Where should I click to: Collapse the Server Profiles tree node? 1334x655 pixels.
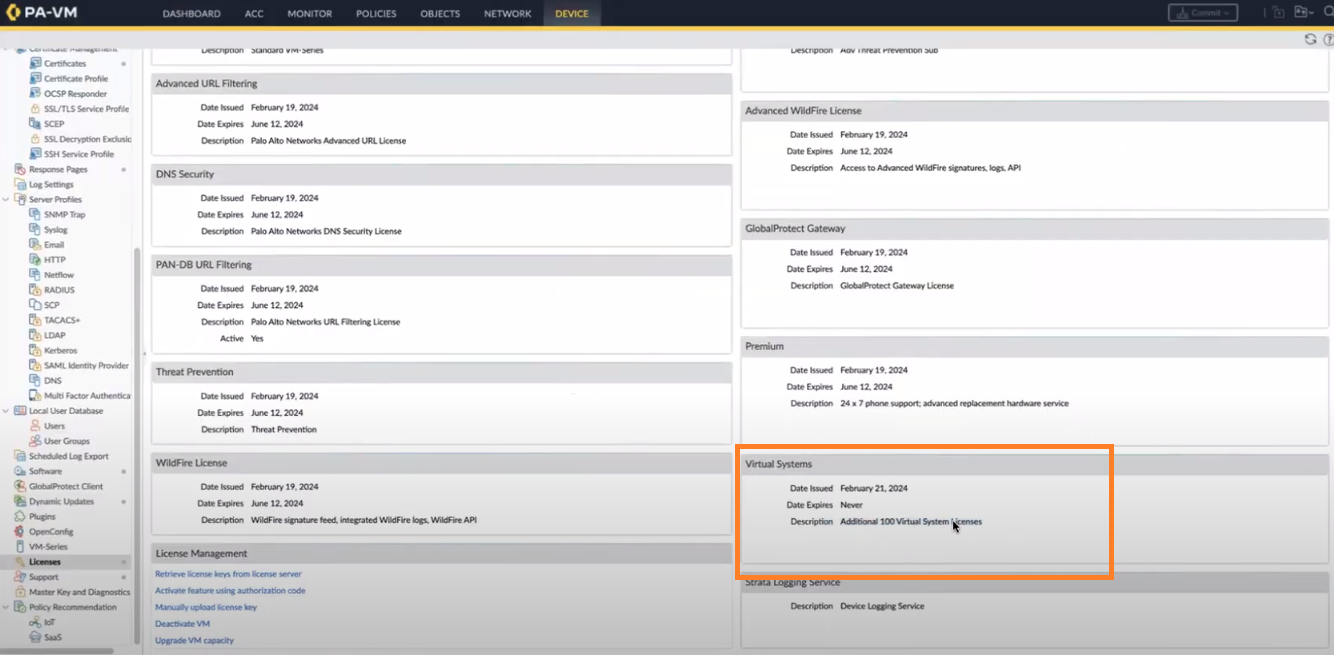coord(7,200)
